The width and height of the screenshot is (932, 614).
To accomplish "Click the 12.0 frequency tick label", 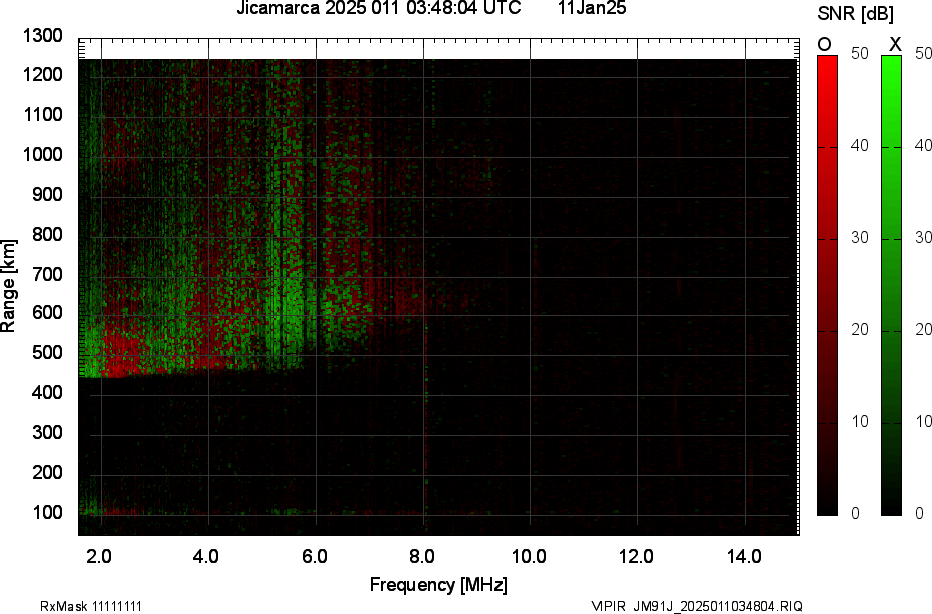I will (636, 557).
